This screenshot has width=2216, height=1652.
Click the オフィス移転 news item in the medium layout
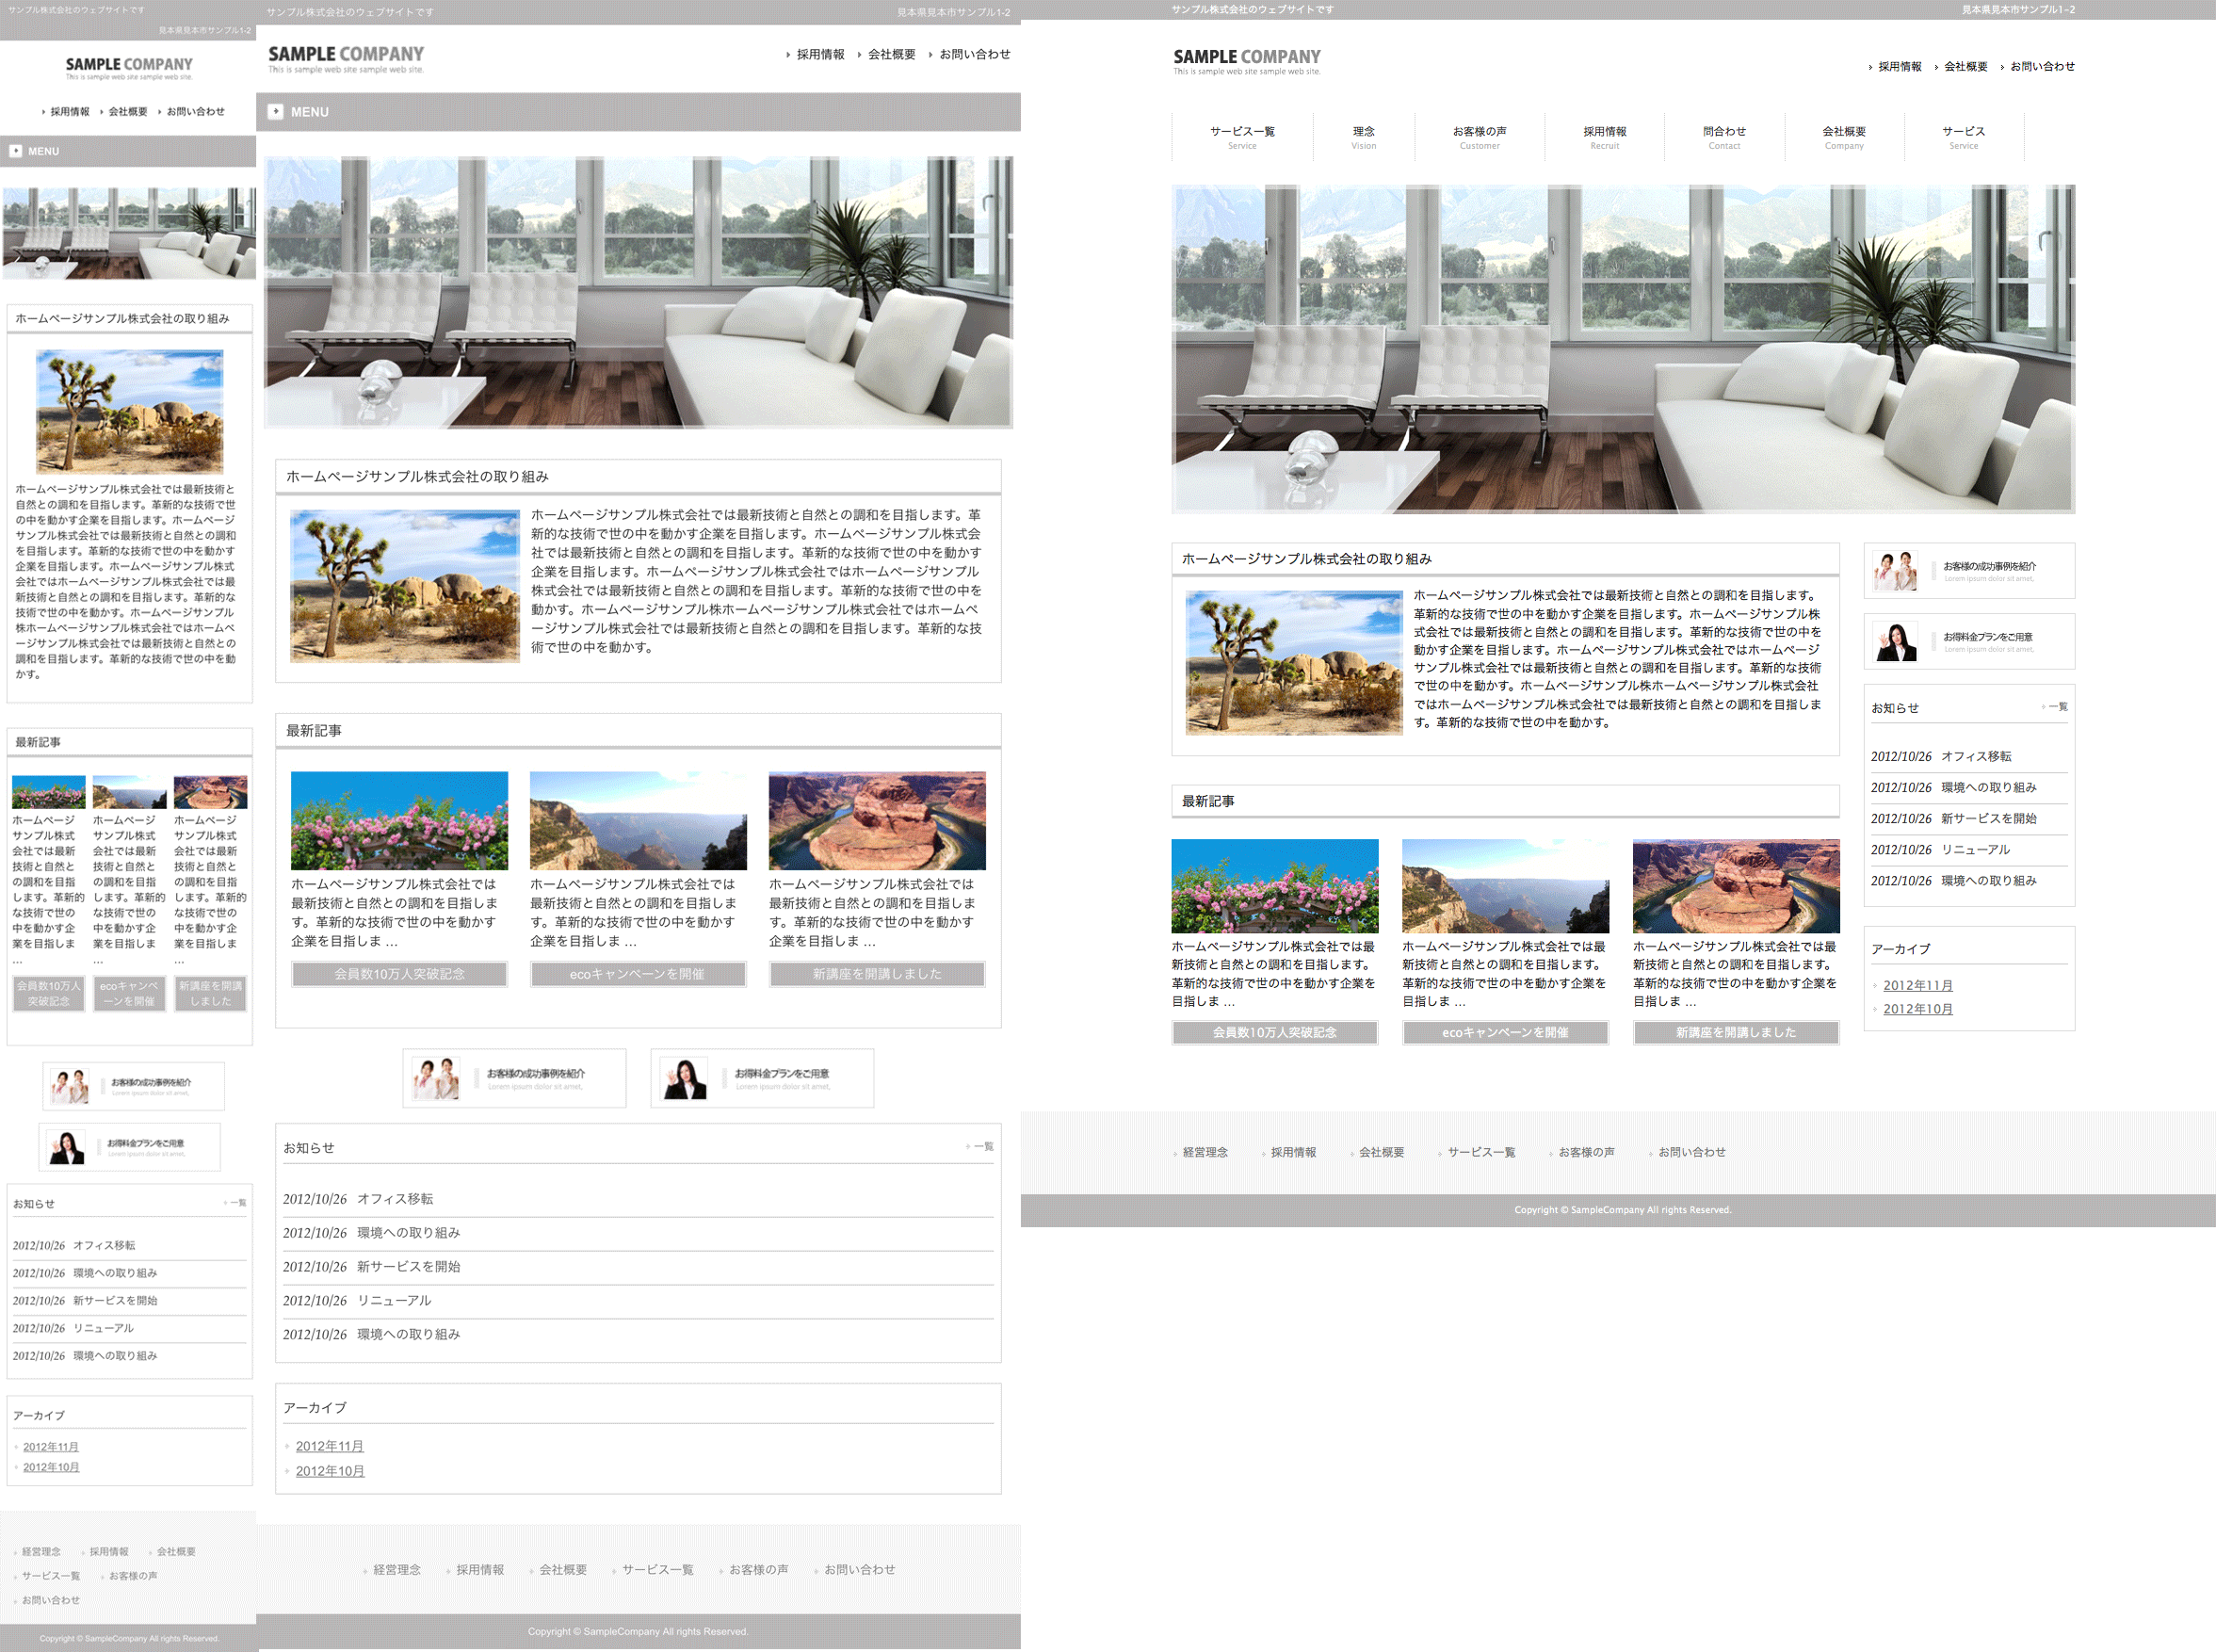(395, 1199)
